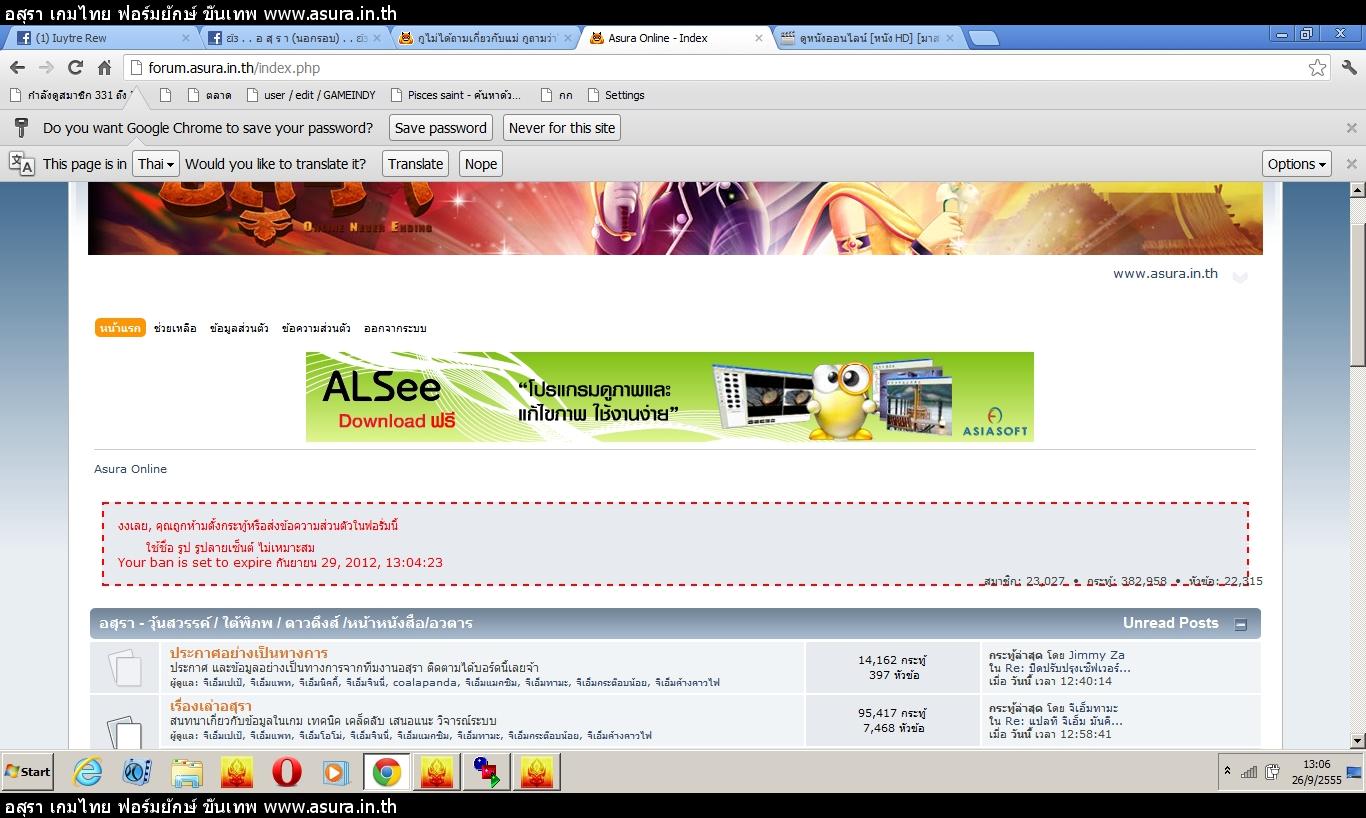Viewport: 1366px width, 818px height.
Task: Open Jimmy Za's profile link
Action: click(x=1096, y=655)
